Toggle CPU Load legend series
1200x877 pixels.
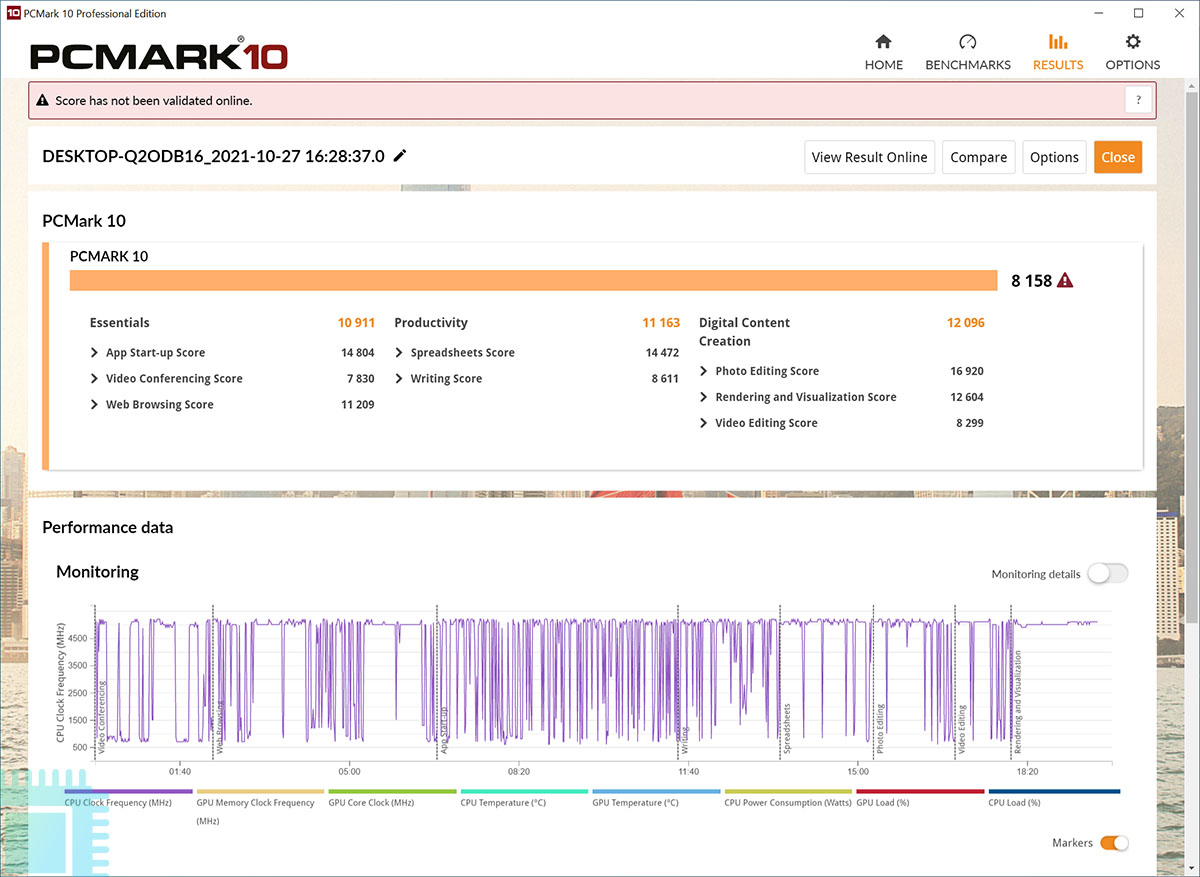tap(1053, 798)
